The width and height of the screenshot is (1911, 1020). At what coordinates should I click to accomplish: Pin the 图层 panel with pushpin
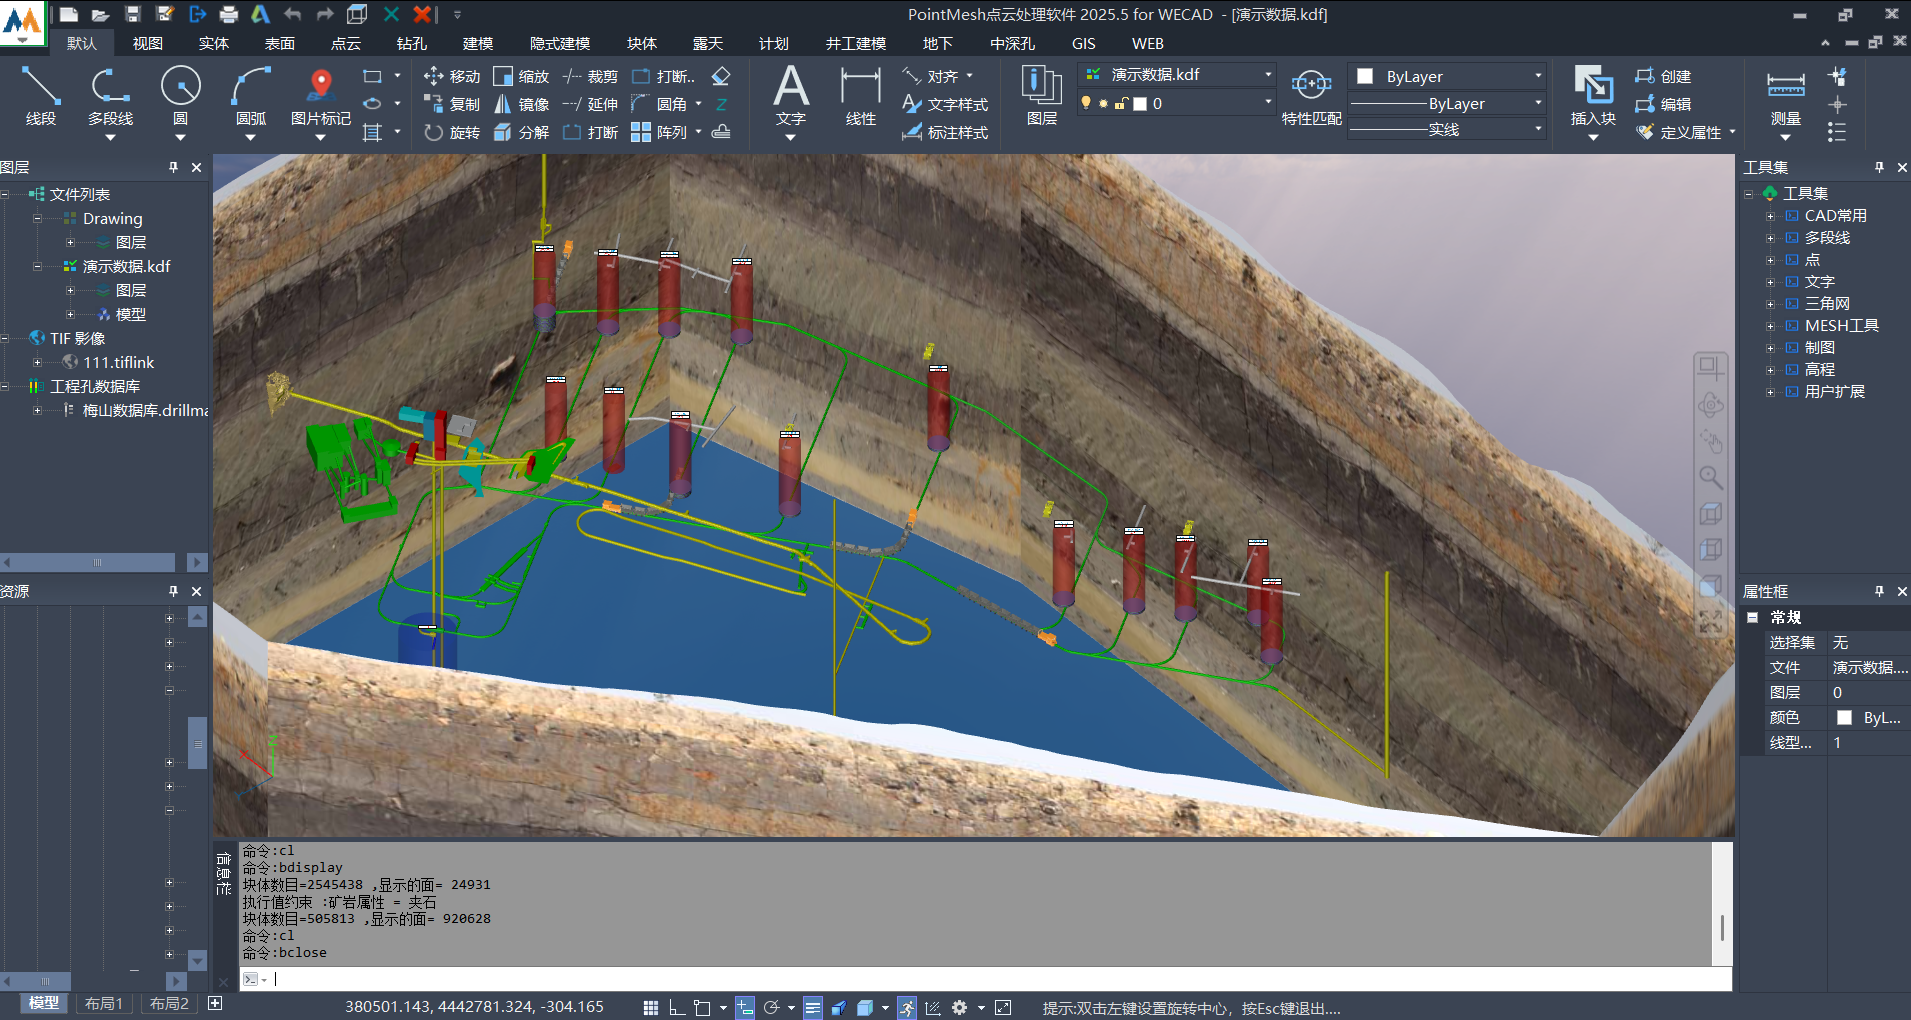(173, 168)
